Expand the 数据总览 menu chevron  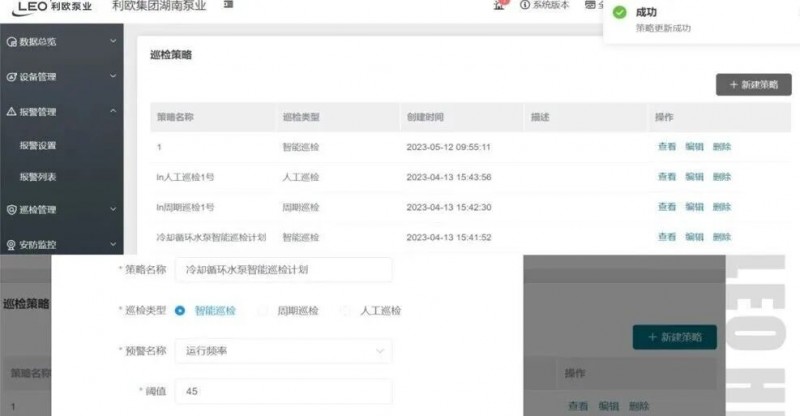point(113,42)
